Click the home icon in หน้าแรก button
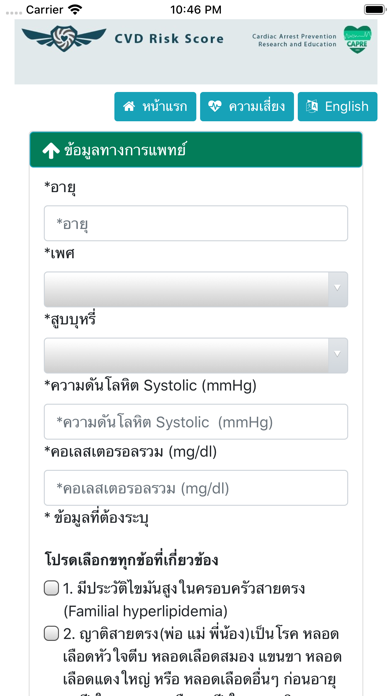 tap(129, 107)
